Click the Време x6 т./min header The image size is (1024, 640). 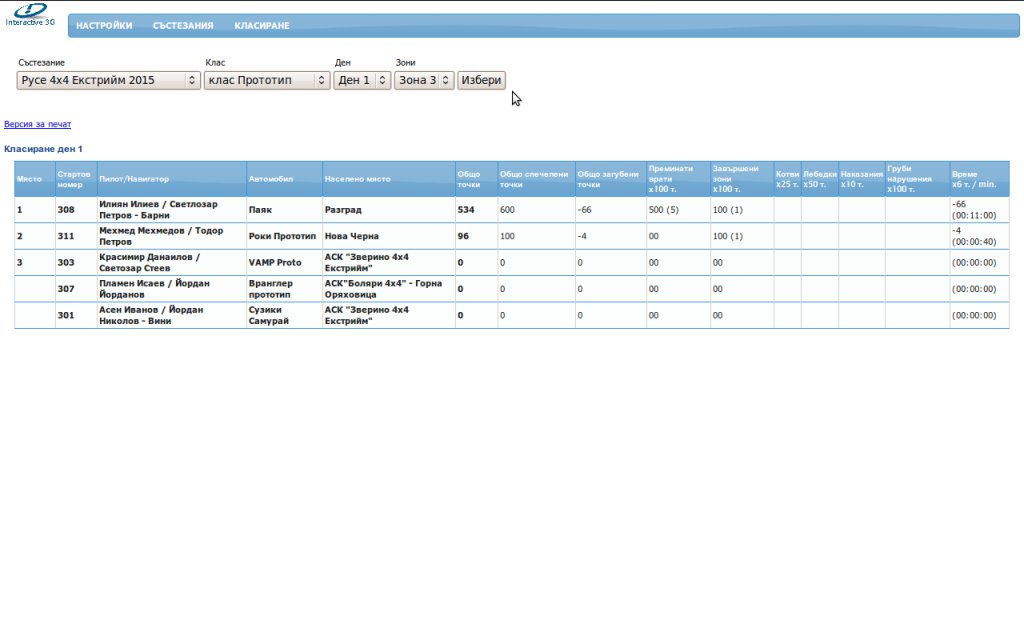979,179
